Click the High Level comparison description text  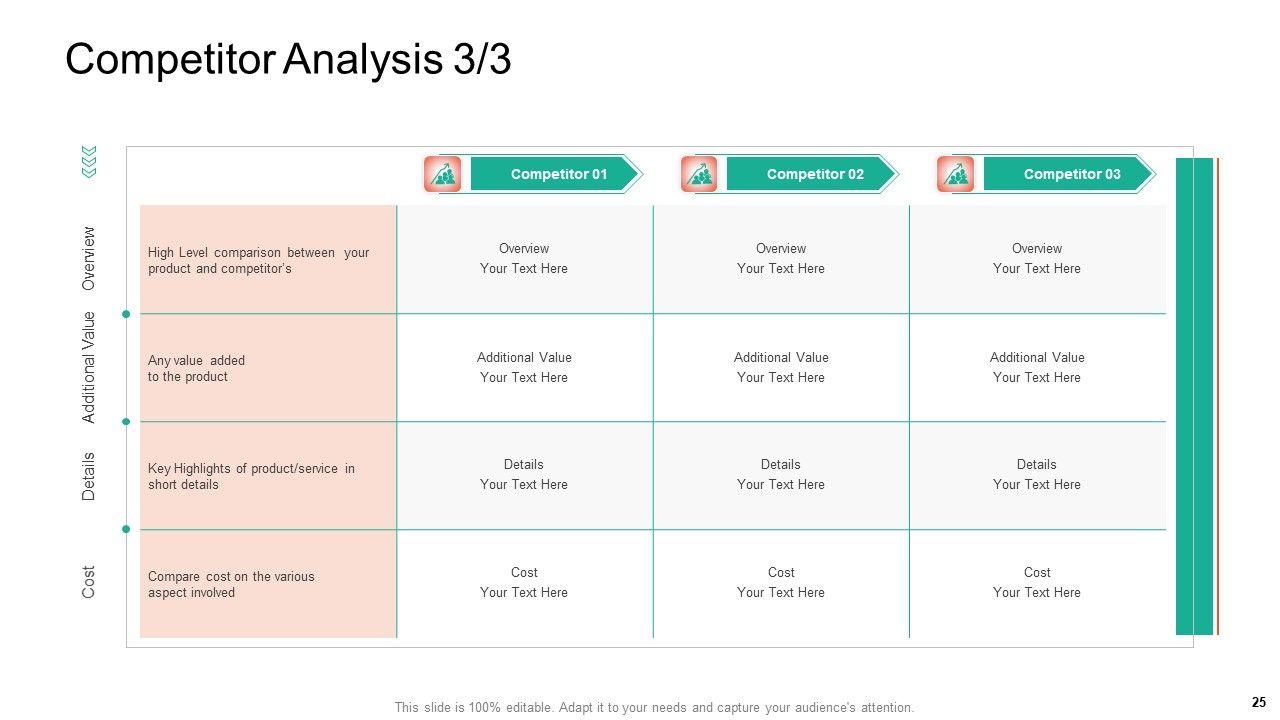click(x=258, y=261)
